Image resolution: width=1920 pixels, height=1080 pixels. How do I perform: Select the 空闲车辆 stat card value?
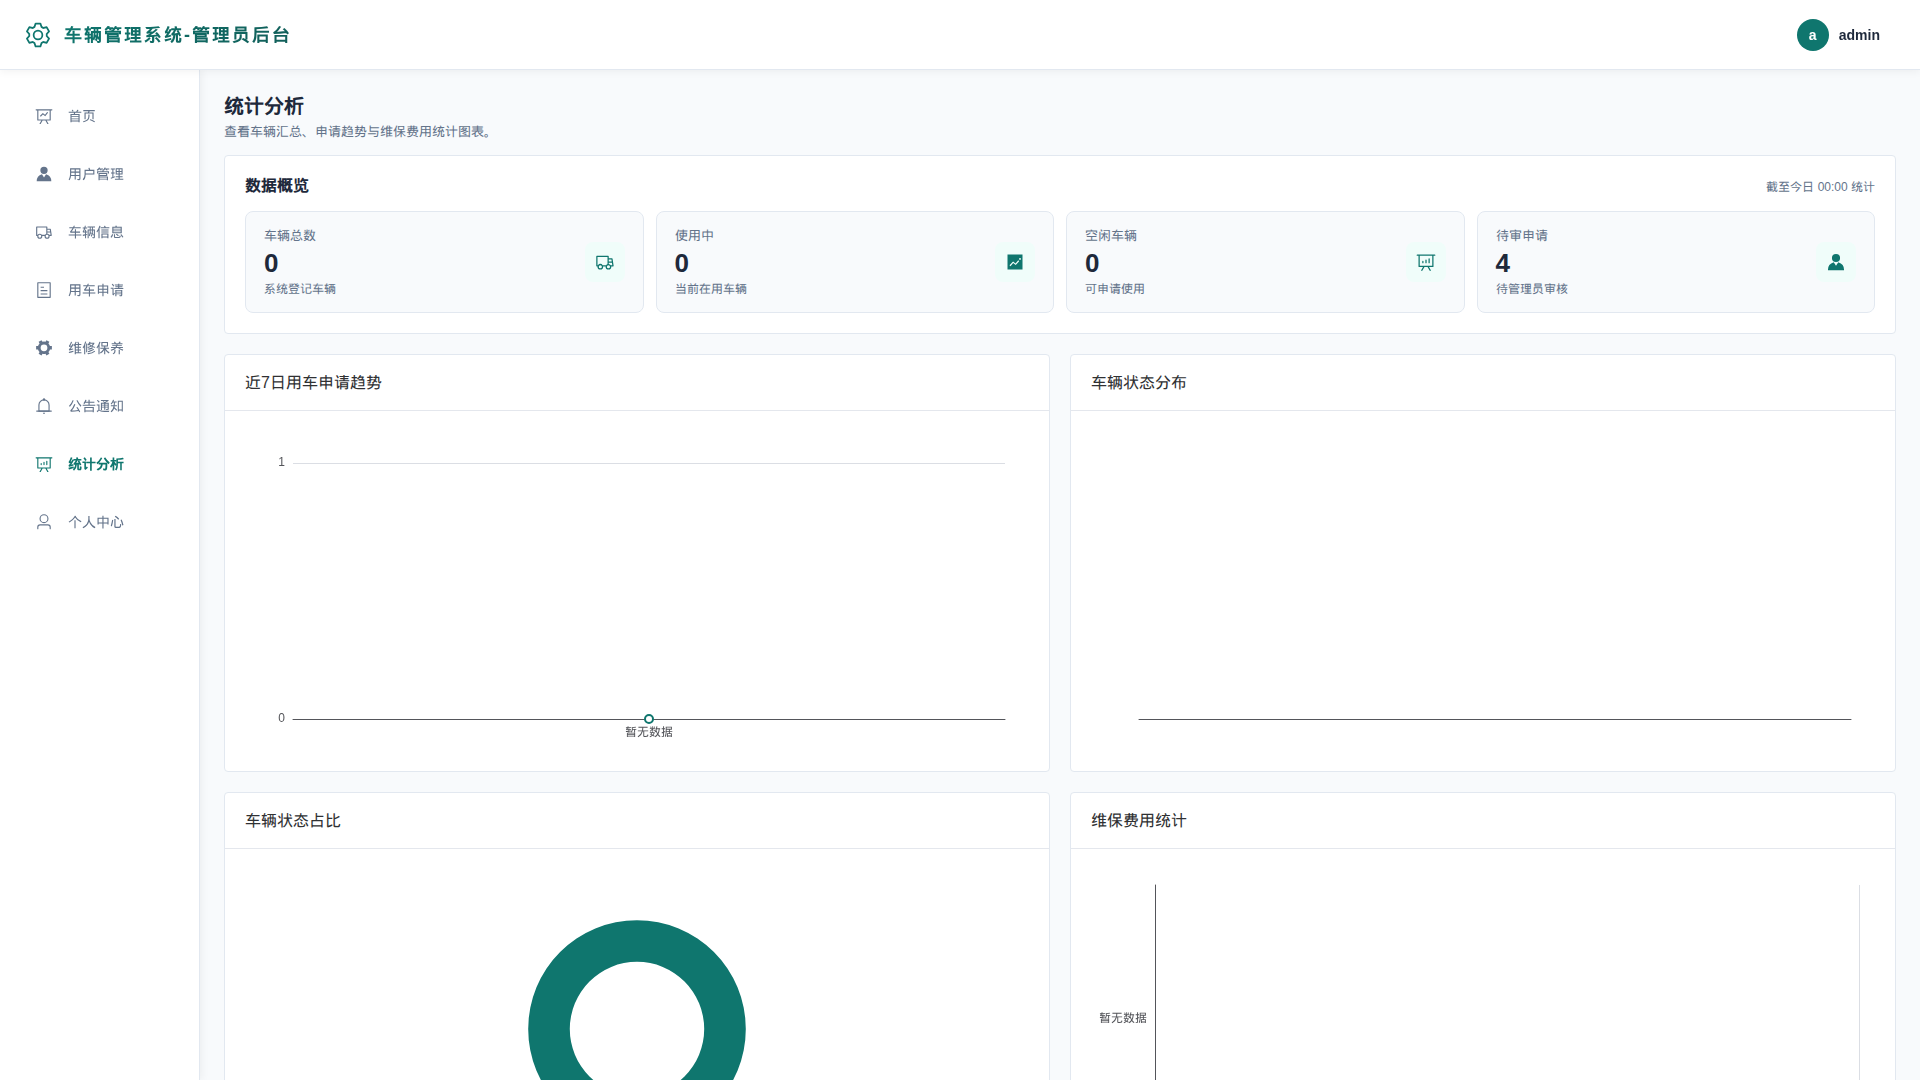pos(1092,263)
